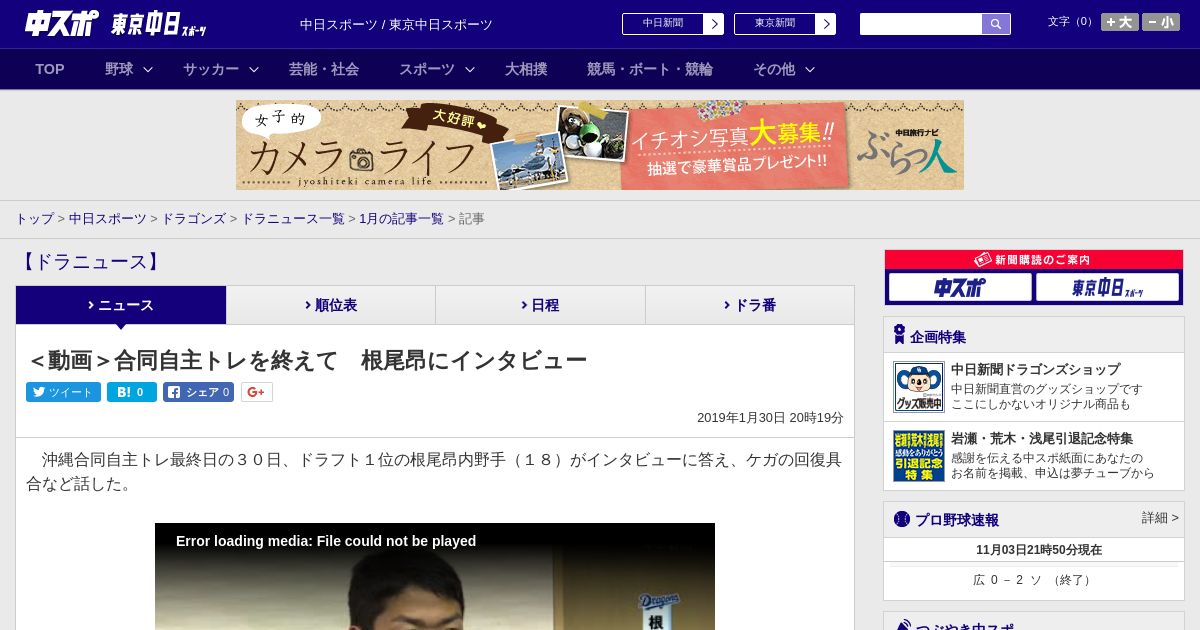Expand the サッカー menu dropdown

click(221, 69)
